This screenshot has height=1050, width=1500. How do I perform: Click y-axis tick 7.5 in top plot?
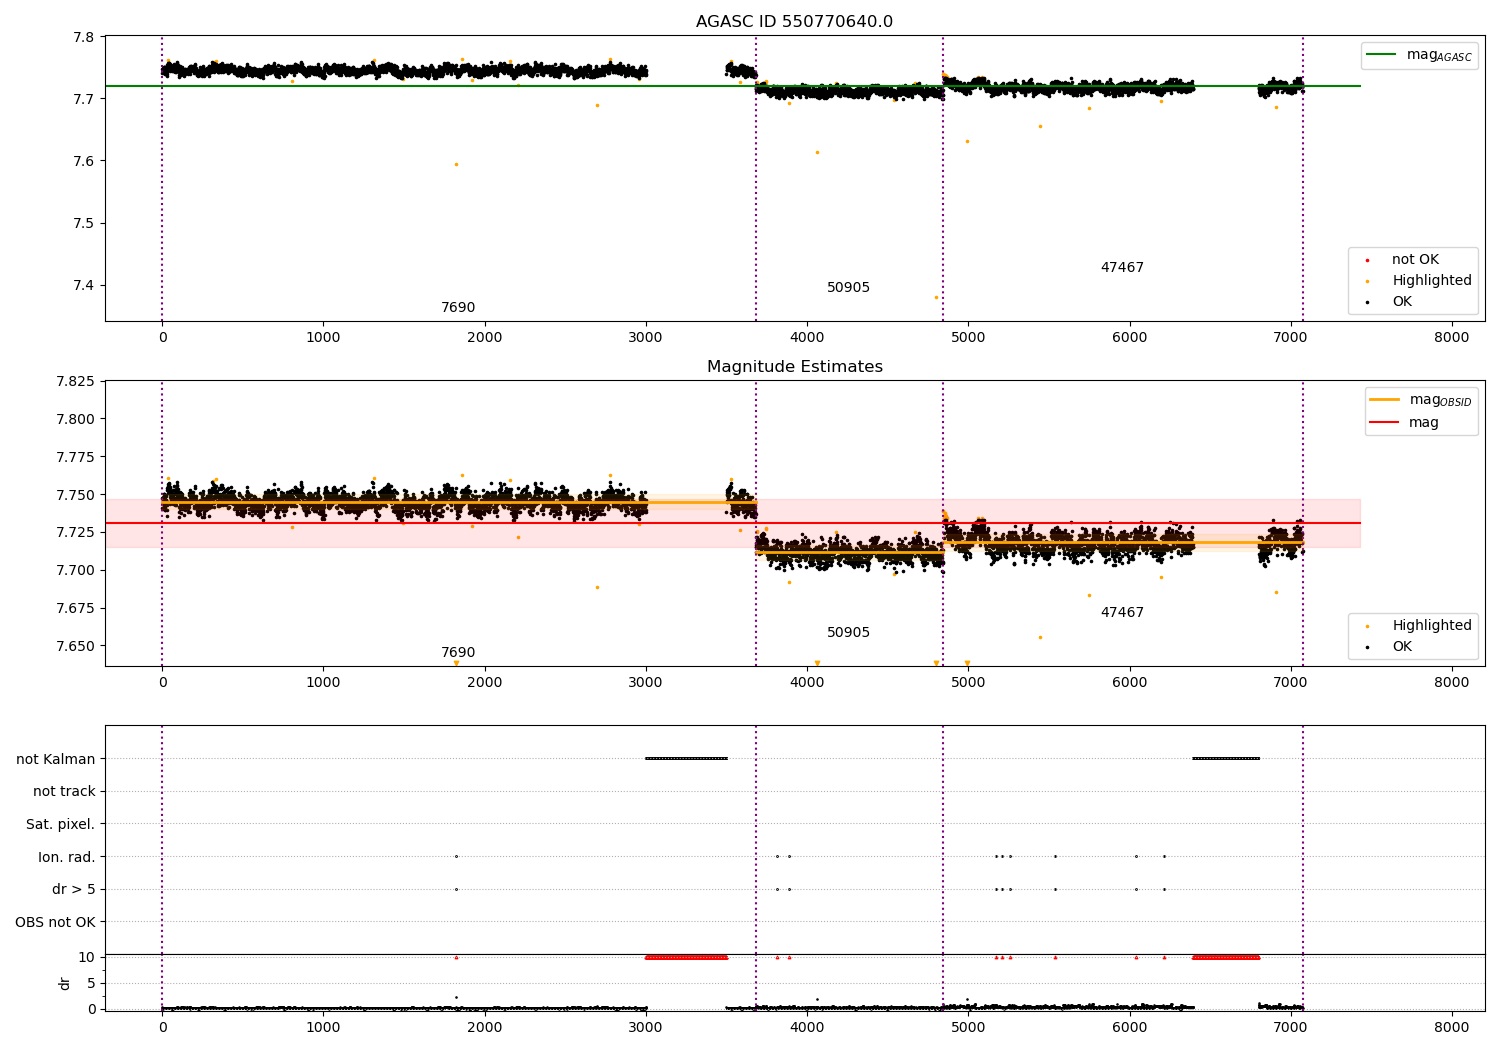pos(84,224)
